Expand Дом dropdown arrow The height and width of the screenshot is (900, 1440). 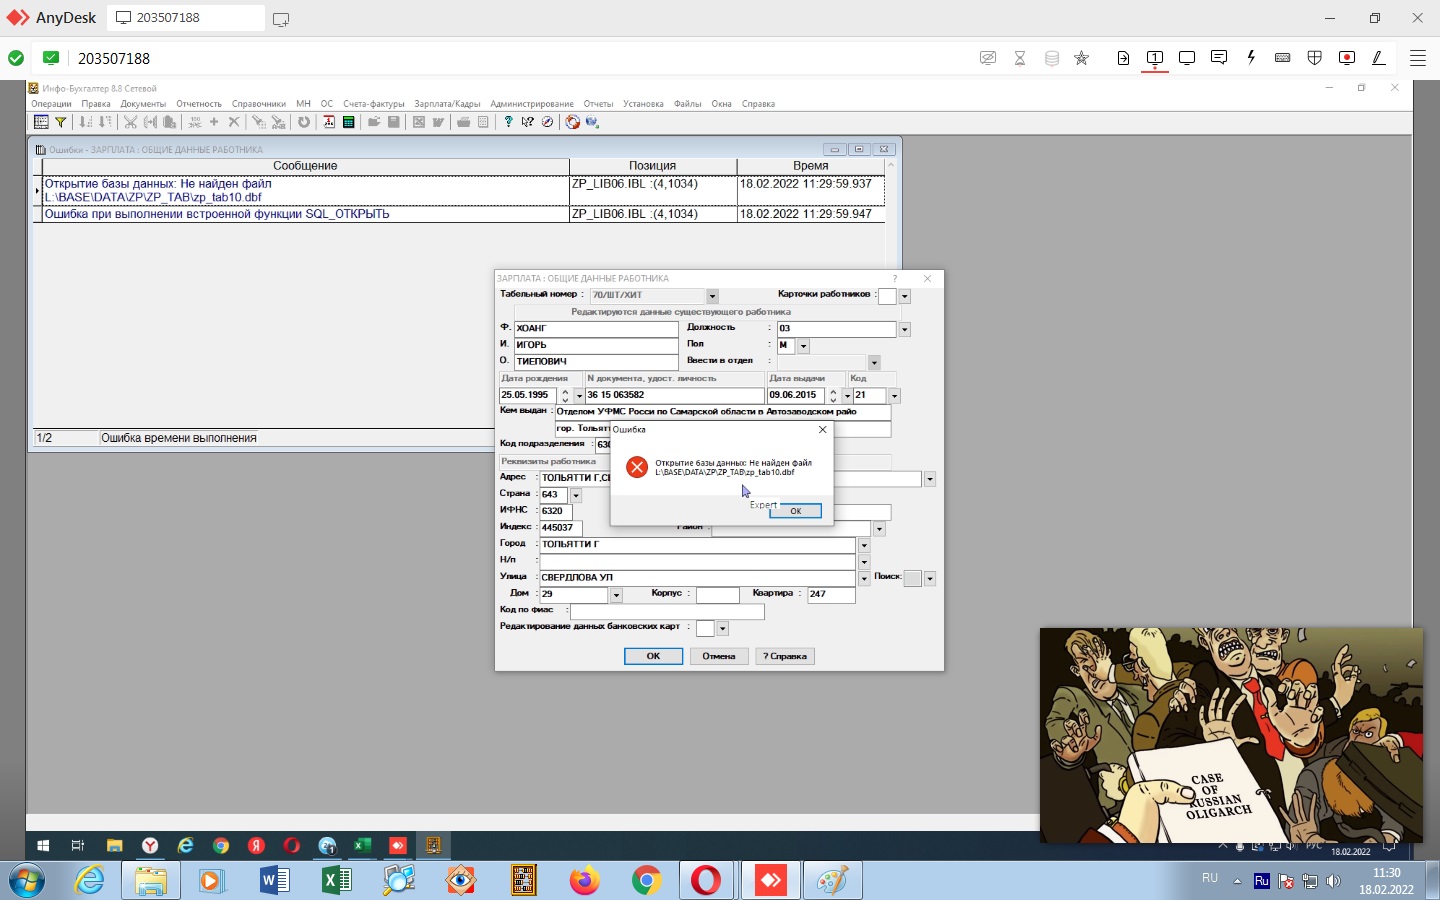[x=616, y=595]
